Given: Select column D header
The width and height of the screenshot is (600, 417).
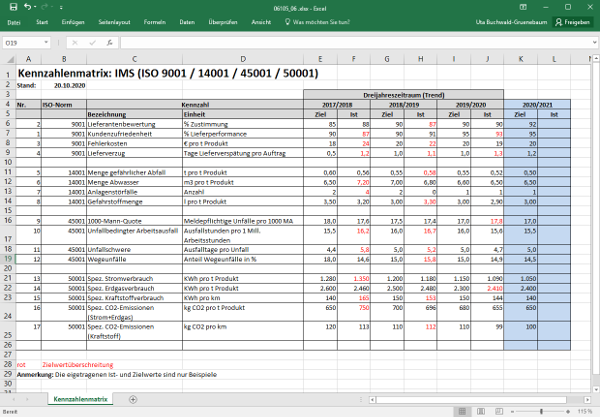Looking at the screenshot, I should tap(241, 59).
